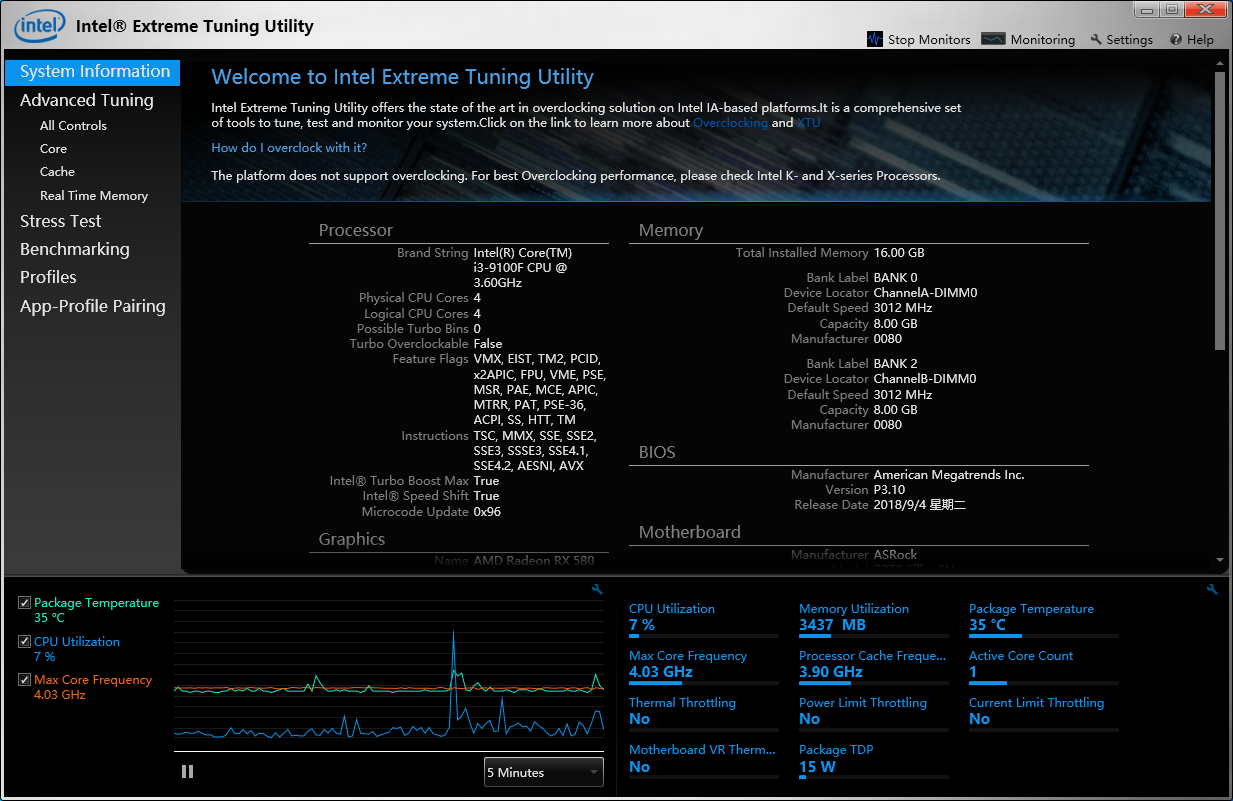Click Package Temperature 35 °C monitor tile
This screenshot has width=1233, height=801.
tap(1043, 620)
